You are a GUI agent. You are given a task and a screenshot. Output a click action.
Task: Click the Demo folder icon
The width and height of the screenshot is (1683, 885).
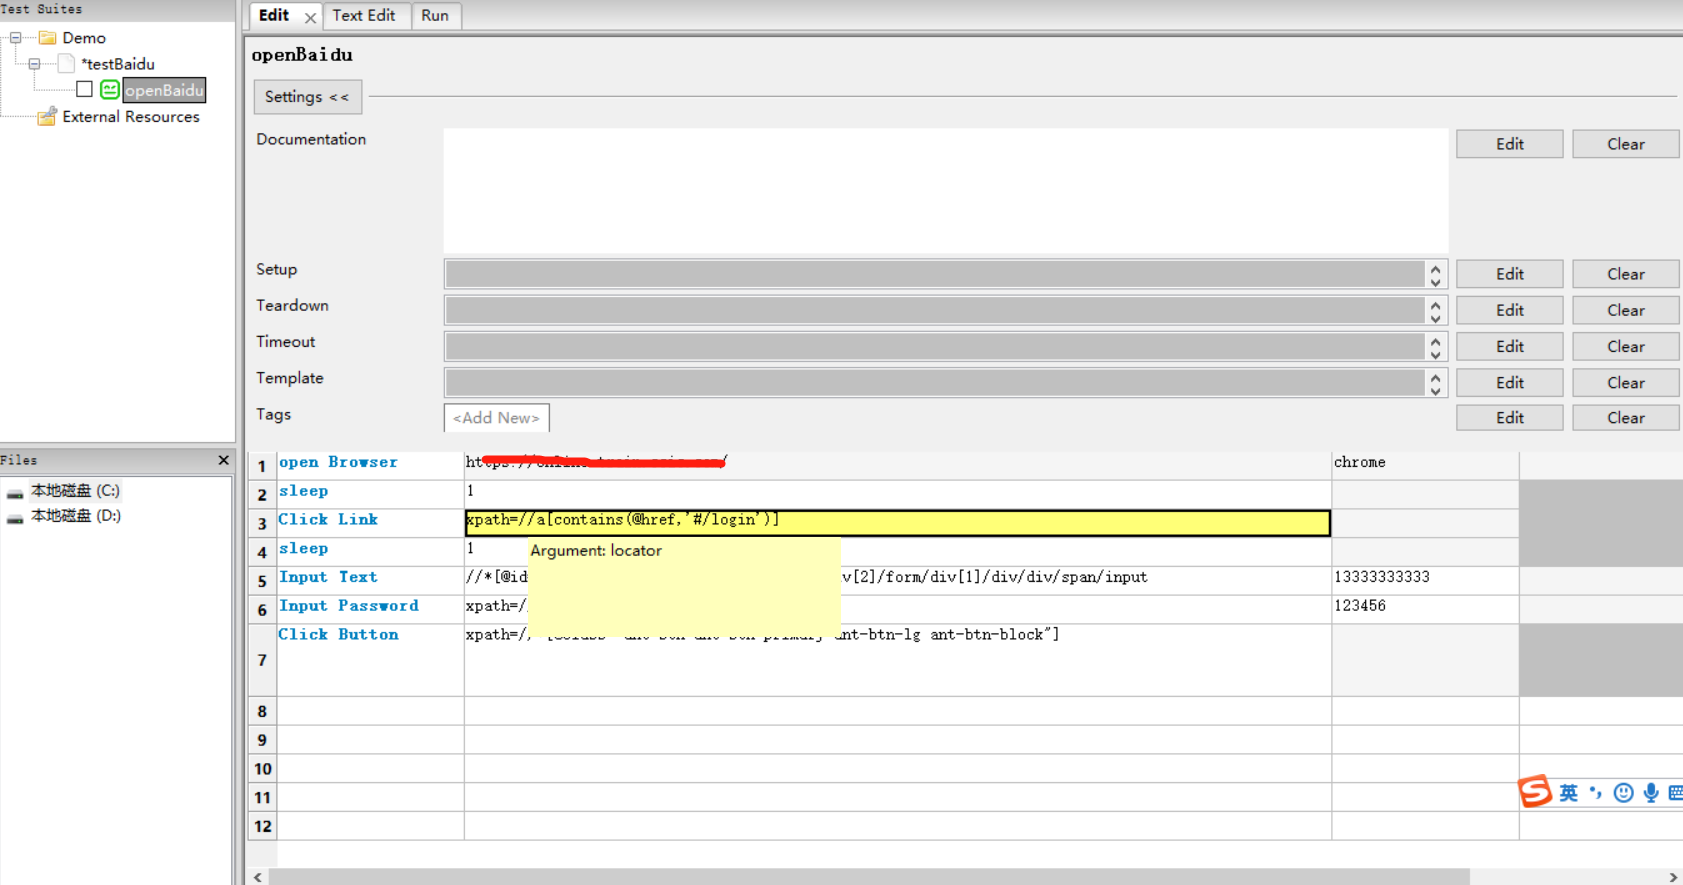(x=47, y=38)
